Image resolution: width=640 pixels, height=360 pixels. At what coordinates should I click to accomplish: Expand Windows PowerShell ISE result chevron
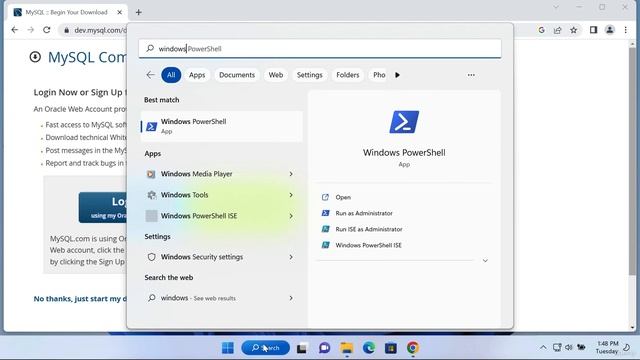coord(291,216)
